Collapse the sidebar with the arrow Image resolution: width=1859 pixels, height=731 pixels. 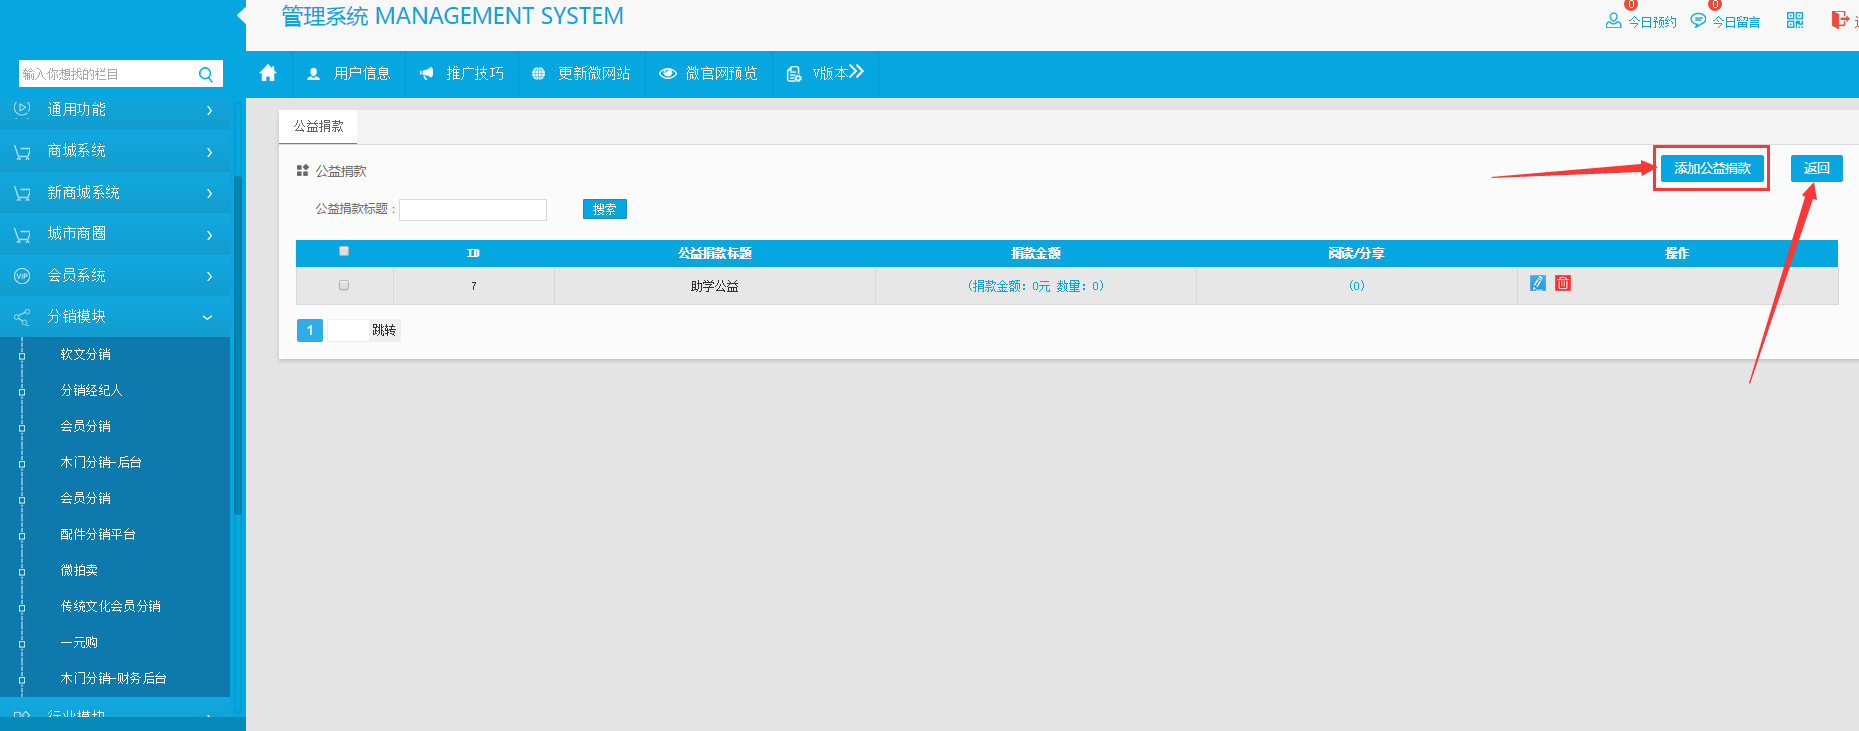click(241, 15)
